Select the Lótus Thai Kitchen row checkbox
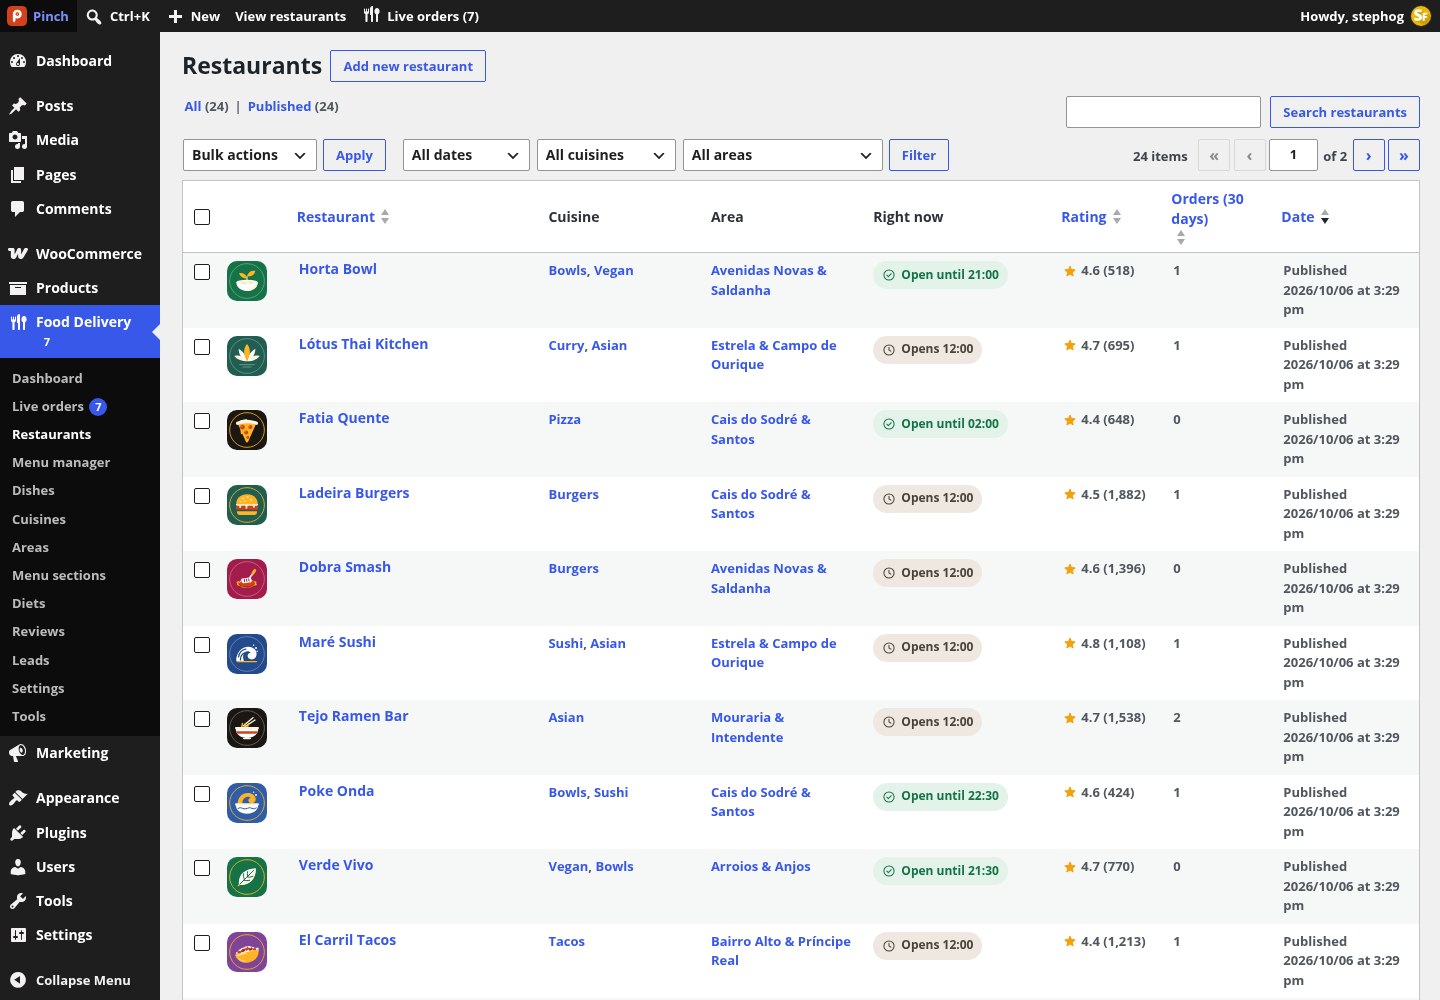The width and height of the screenshot is (1440, 1000). click(202, 347)
